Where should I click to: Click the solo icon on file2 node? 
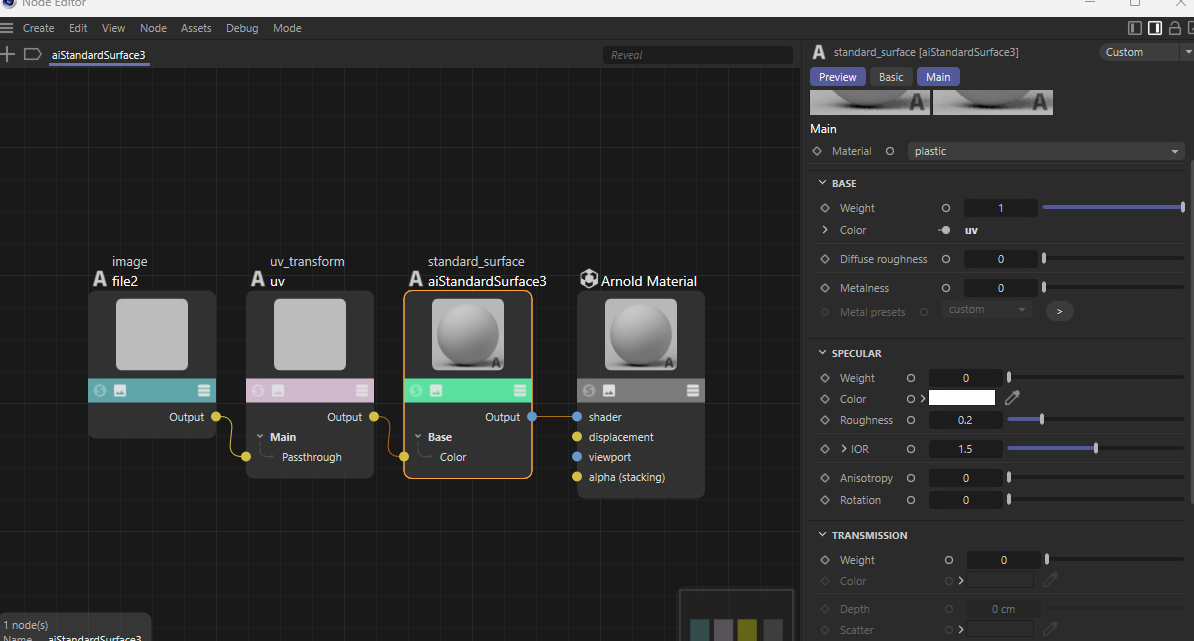[x=100, y=391]
